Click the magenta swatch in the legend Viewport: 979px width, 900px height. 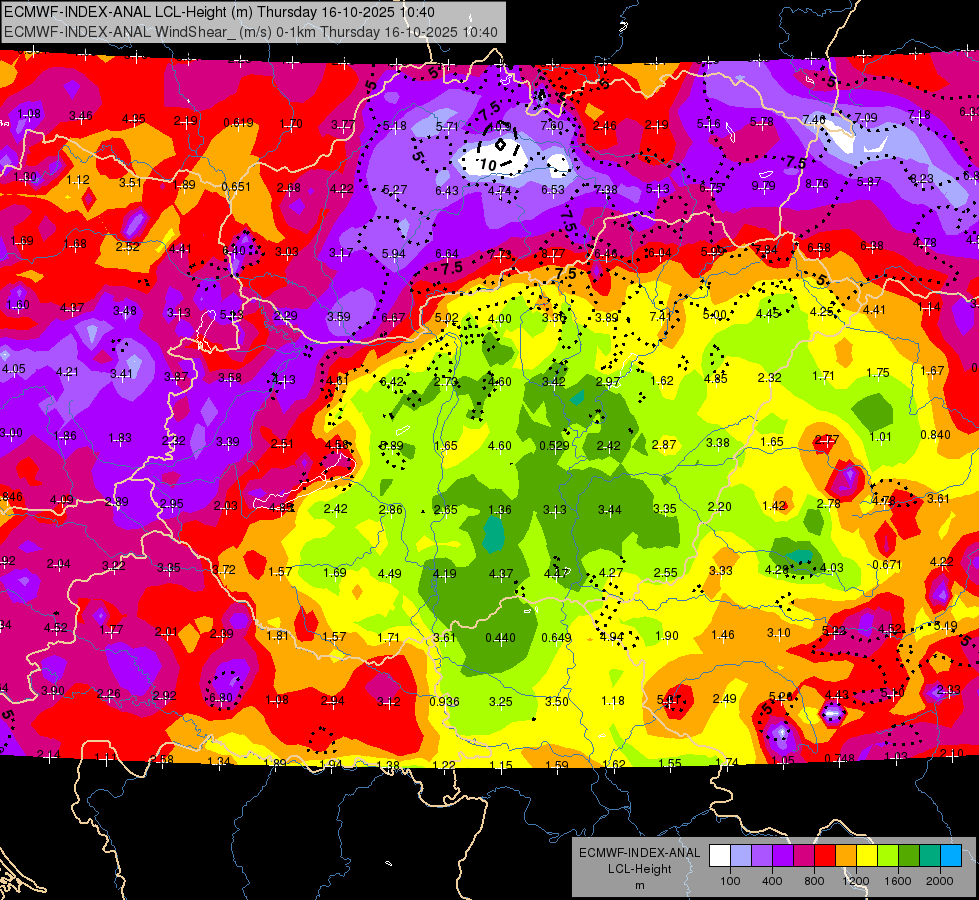pos(804,856)
